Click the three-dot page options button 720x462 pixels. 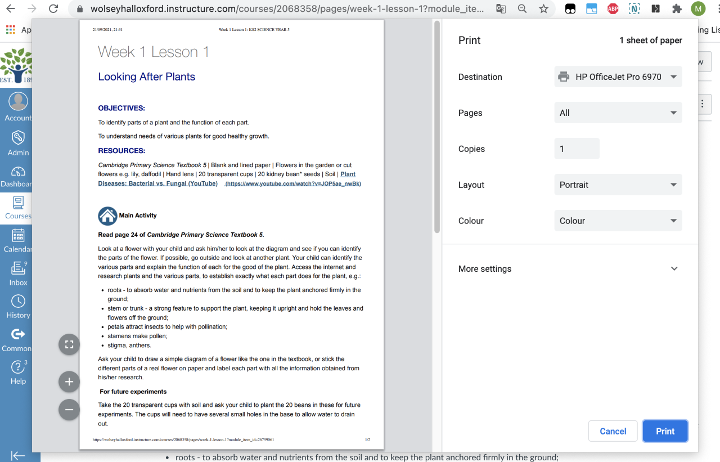click(703, 104)
